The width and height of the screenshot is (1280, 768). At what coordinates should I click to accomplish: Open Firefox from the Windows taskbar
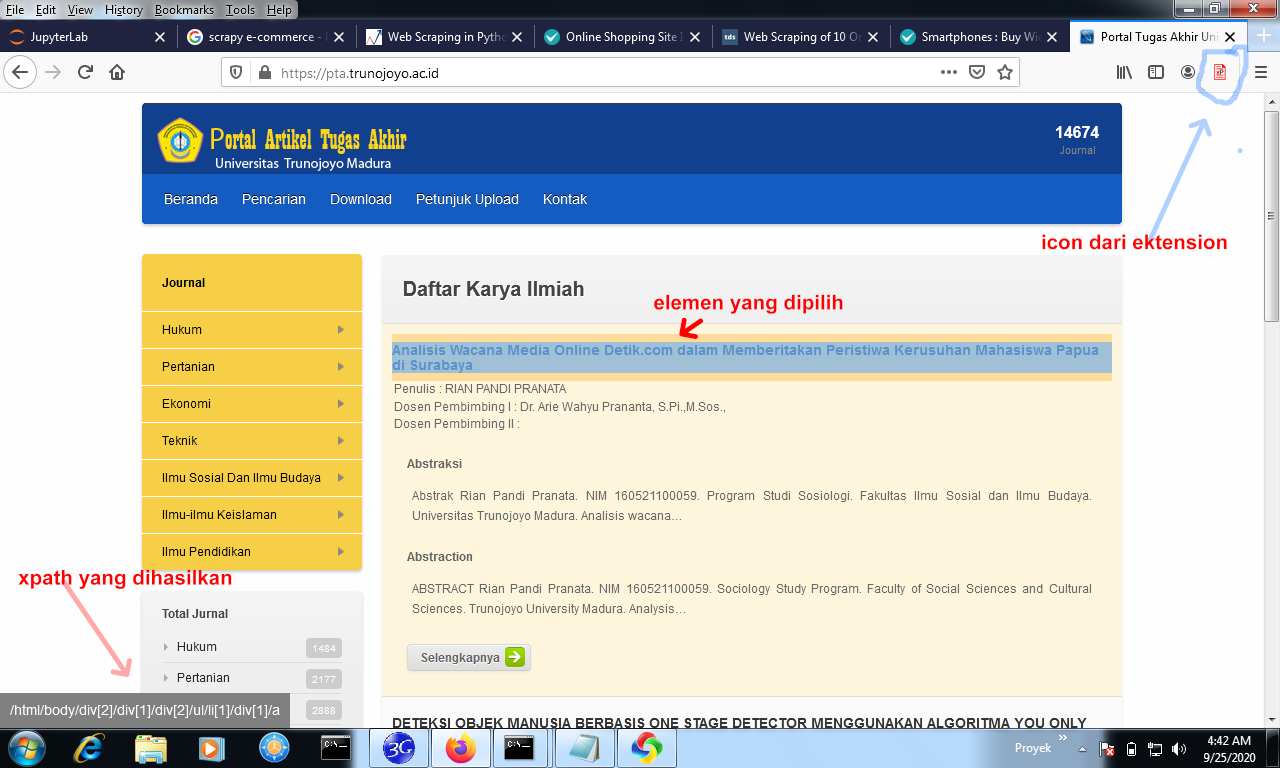pyautogui.click(x=461, y=748)
